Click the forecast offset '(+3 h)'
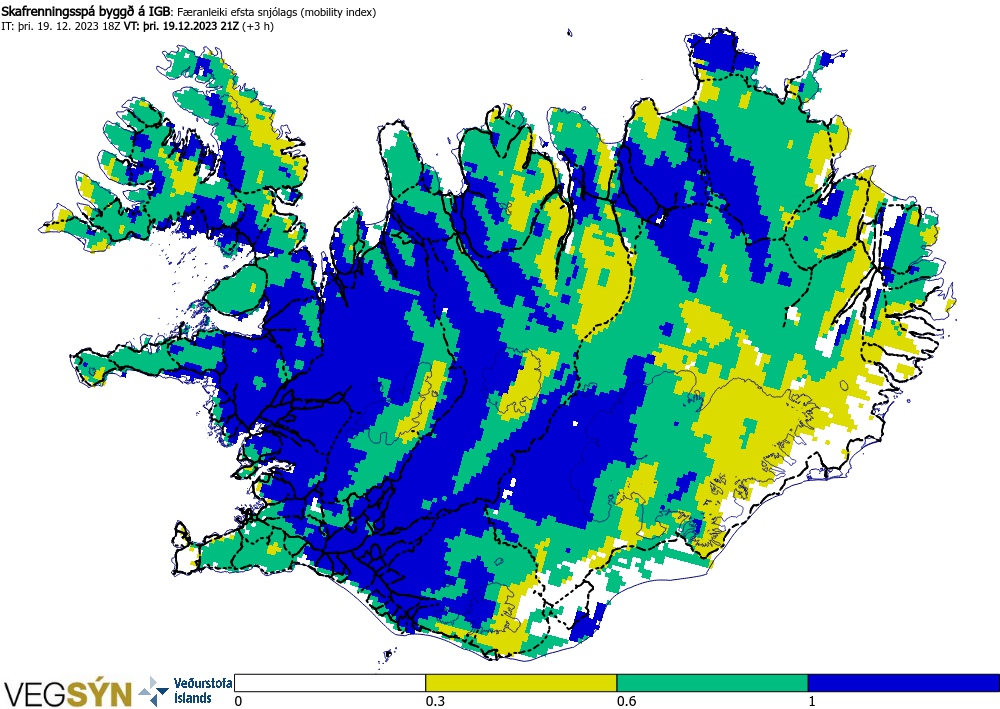Viewport: 1000px width, 709px height. point(258,26)
